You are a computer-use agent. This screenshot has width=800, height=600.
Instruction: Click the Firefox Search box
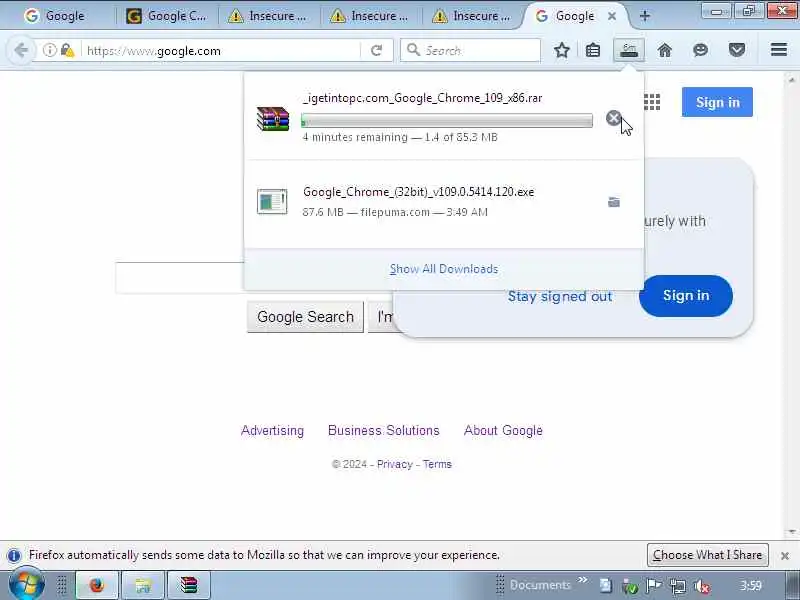point(470,51)
